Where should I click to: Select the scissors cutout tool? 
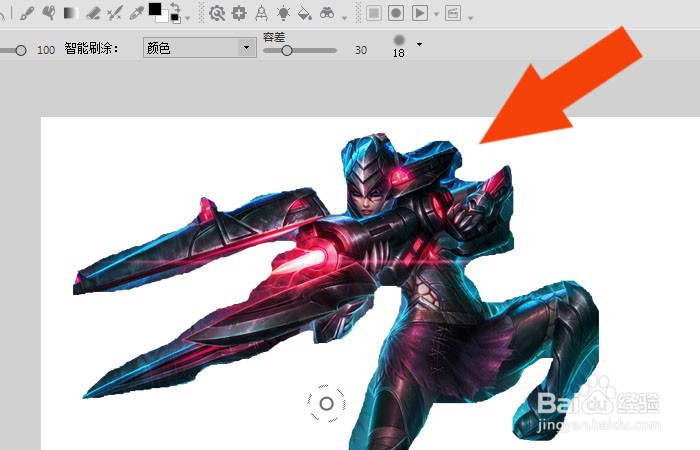pos(114,13)
